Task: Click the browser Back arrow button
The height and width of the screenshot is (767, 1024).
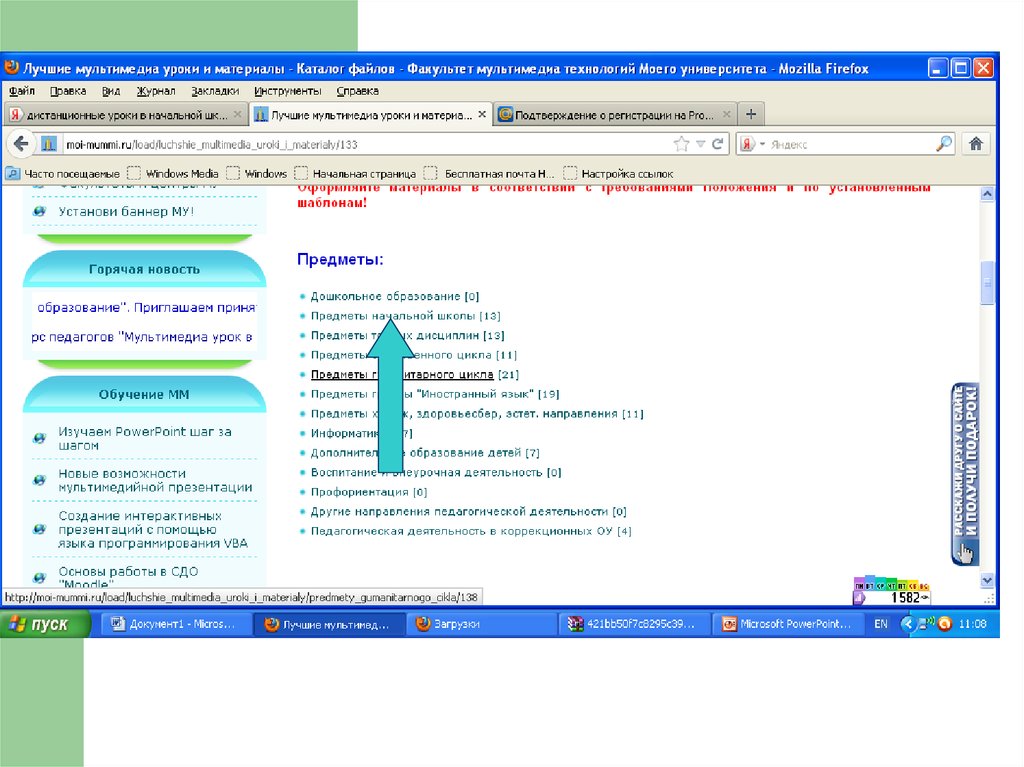Action: [18, 144]
